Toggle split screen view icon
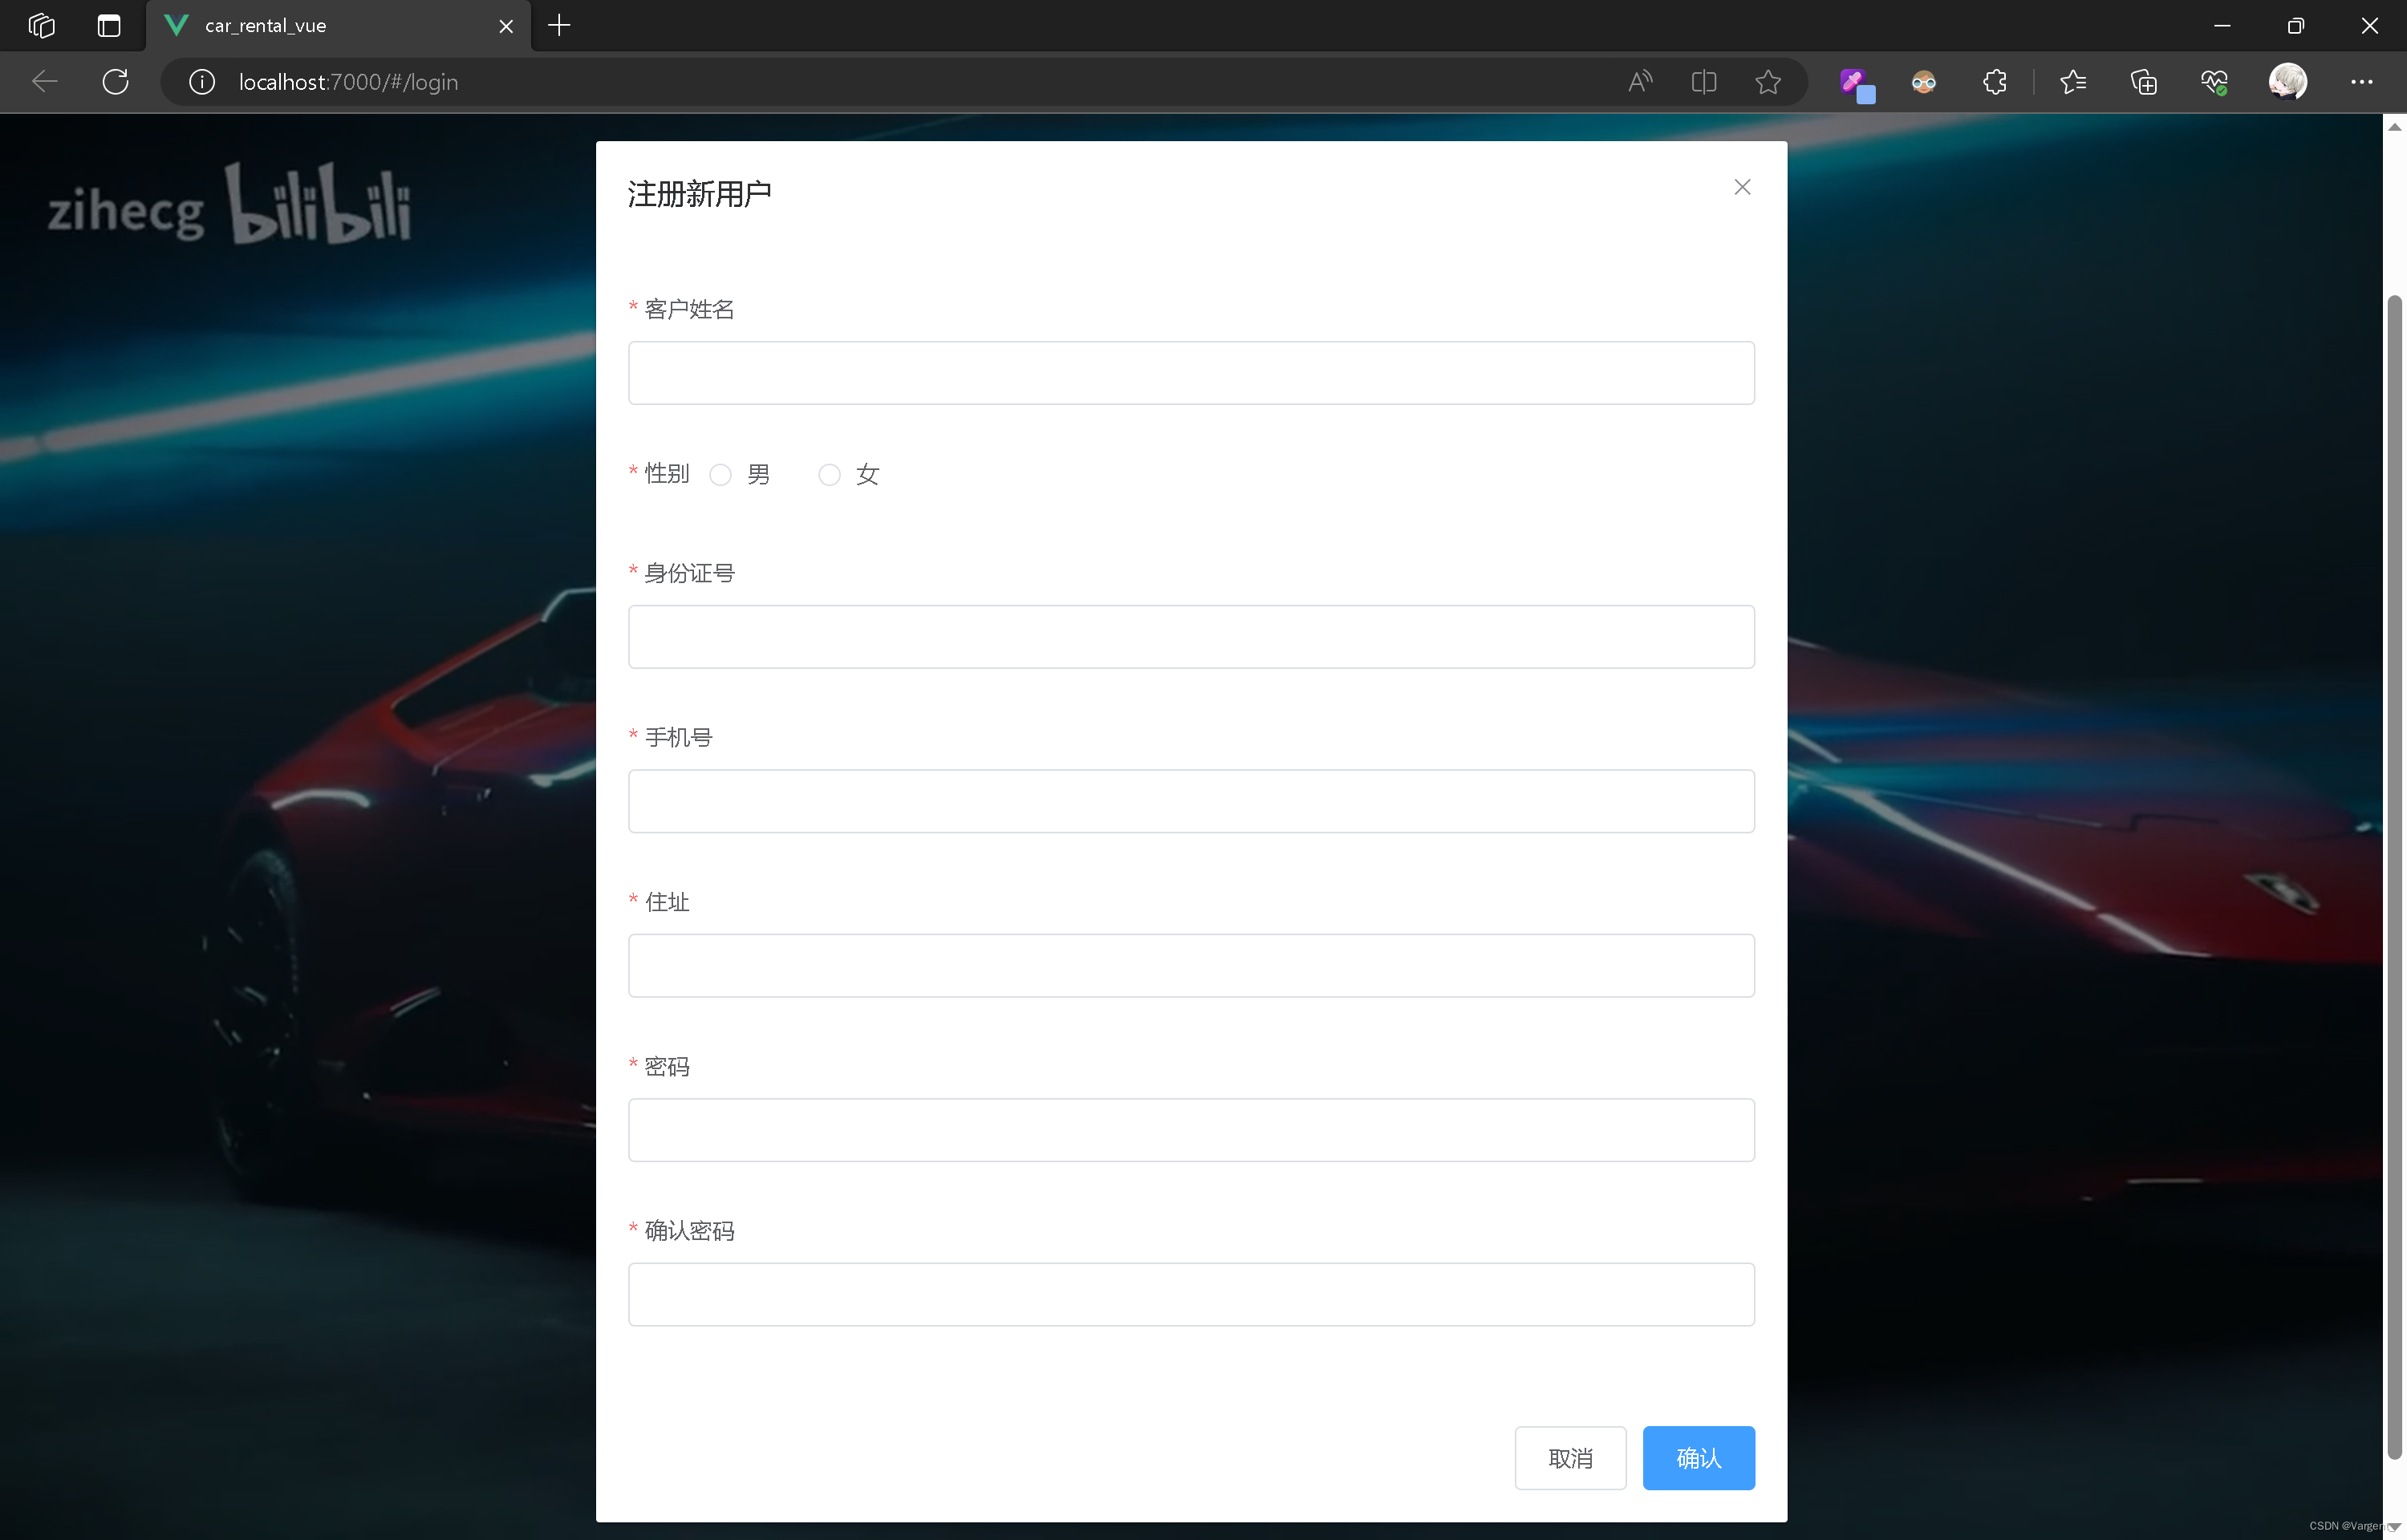The width and height of the screenshot is (2407, 1540). pos(1704,82)
